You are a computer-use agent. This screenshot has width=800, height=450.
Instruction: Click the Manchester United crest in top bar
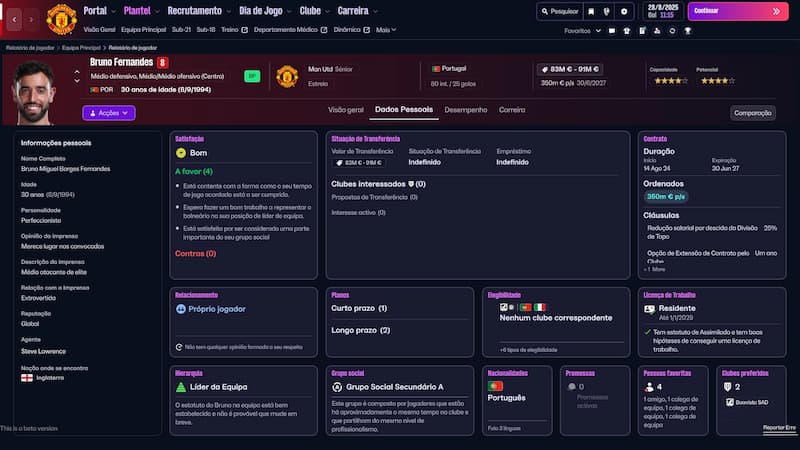tap(61, 16)
